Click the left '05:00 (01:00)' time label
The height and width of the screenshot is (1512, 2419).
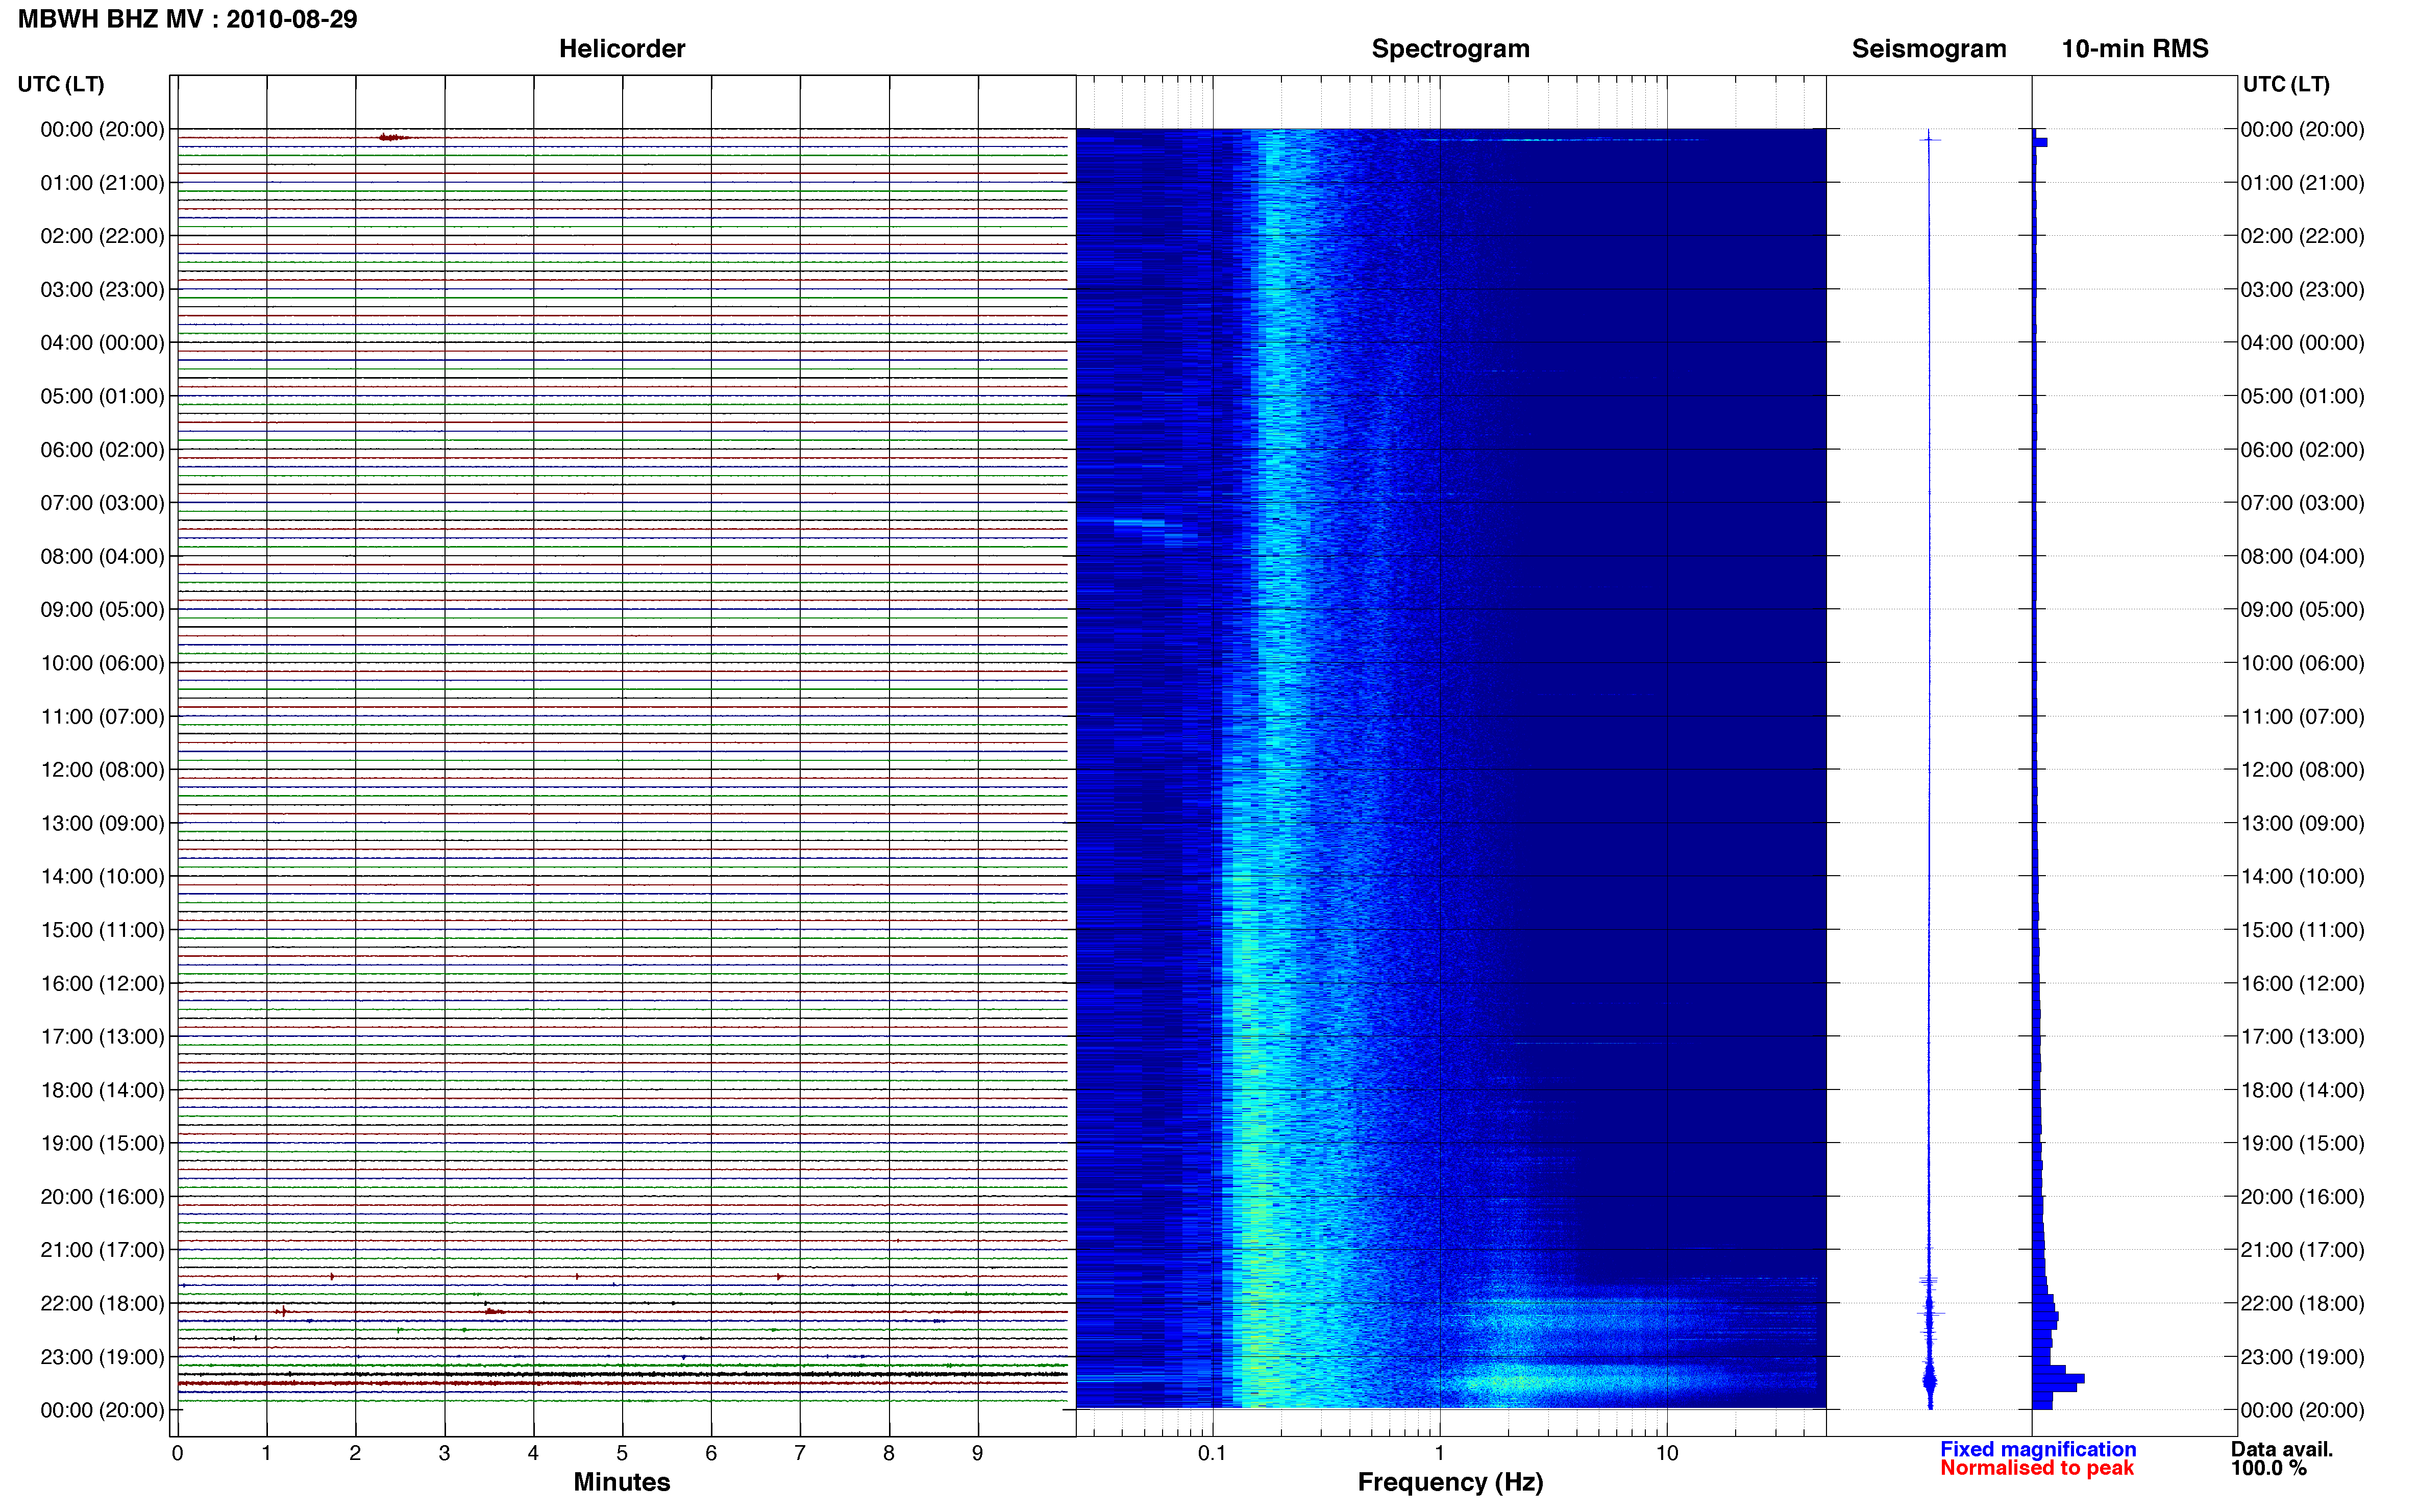pyautogui.click(x=102, y=396)
